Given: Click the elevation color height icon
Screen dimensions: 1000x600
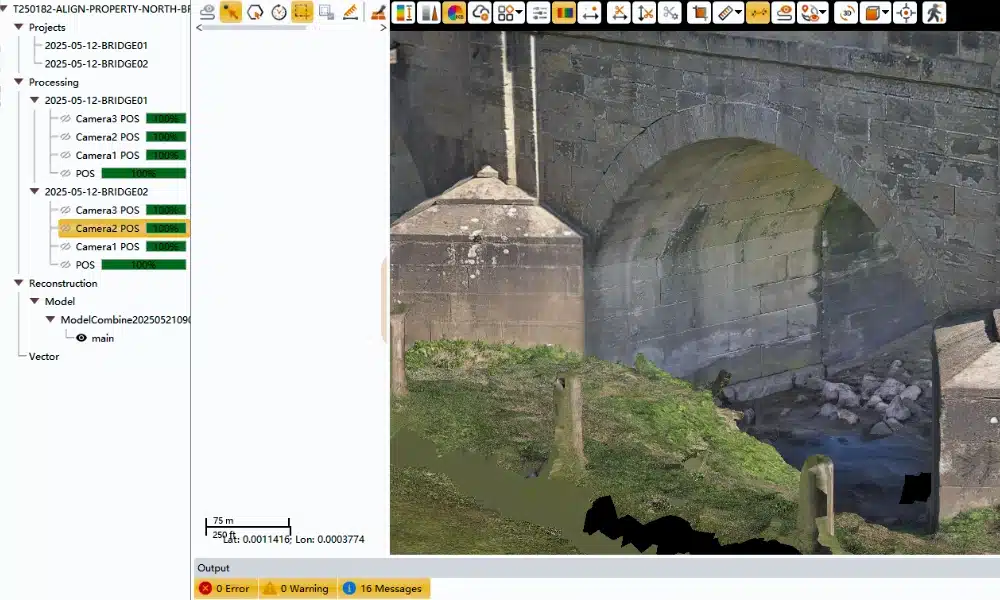Looking at the screenshot, I should (404, 13).
